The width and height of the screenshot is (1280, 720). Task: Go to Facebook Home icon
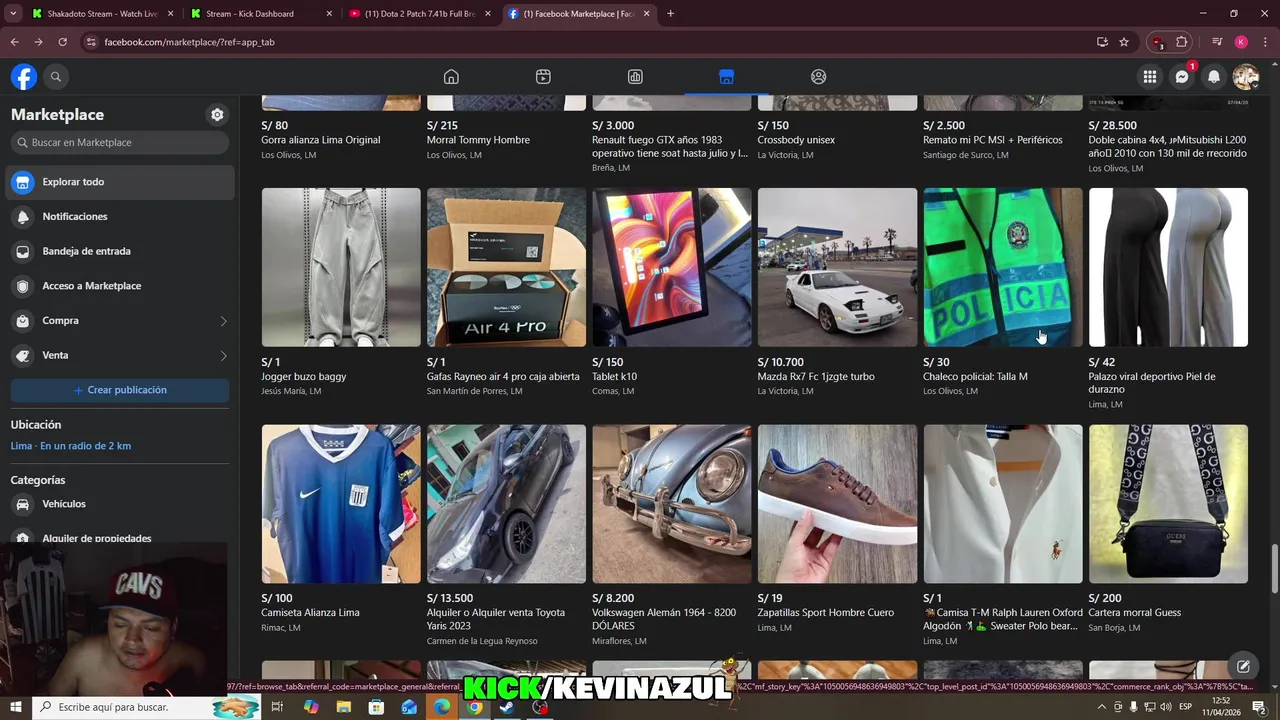point(451,77)
